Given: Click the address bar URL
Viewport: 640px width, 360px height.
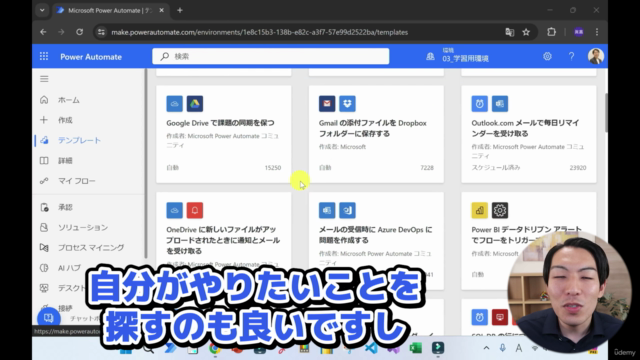Looking at the screenshot, I should pyautogui.click(x=260, y=32).
